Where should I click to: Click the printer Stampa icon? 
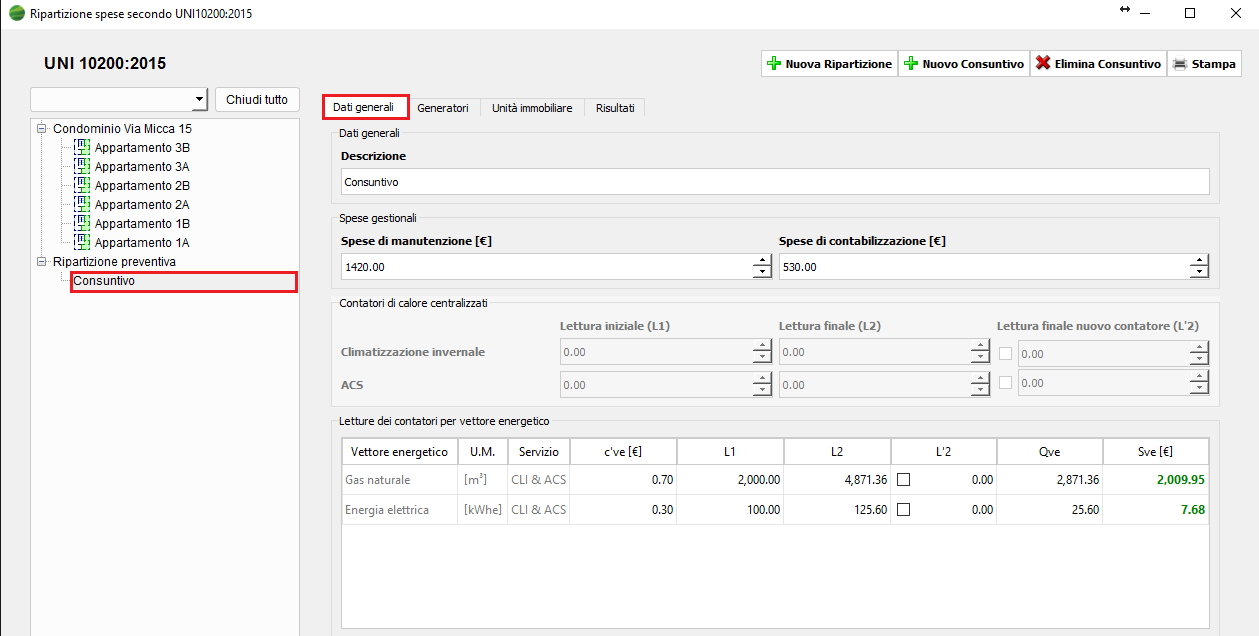click(x=1180, y=63)
